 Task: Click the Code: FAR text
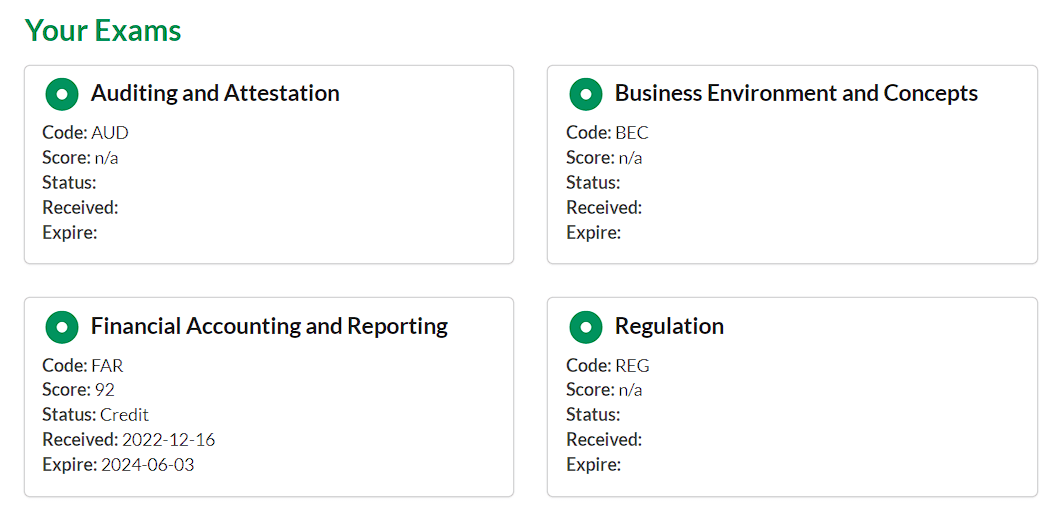point(83,365)
